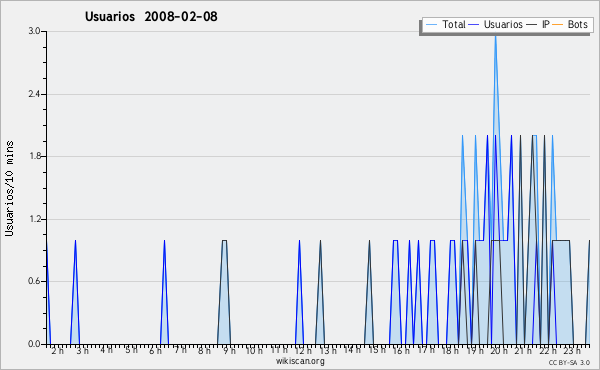Image resolution: width=600 pixels, height=370 pixels.
Task: Click the '12 h' x-axis label
Action: (303, 351)
